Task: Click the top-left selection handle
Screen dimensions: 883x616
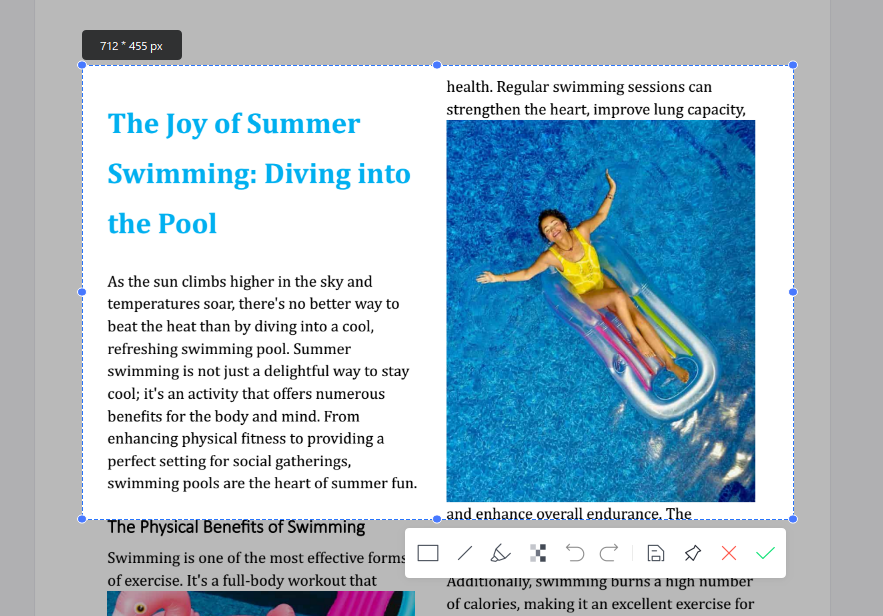Action: [x=82, y=65]
